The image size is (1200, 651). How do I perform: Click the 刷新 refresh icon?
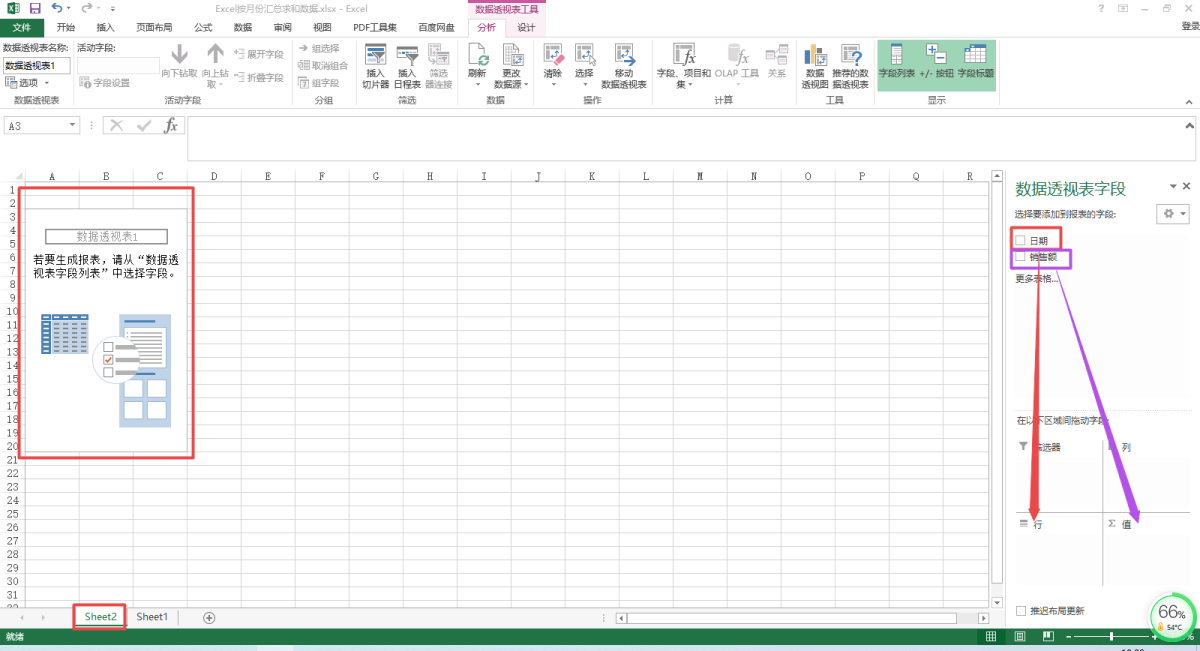[x=477, y=56]
